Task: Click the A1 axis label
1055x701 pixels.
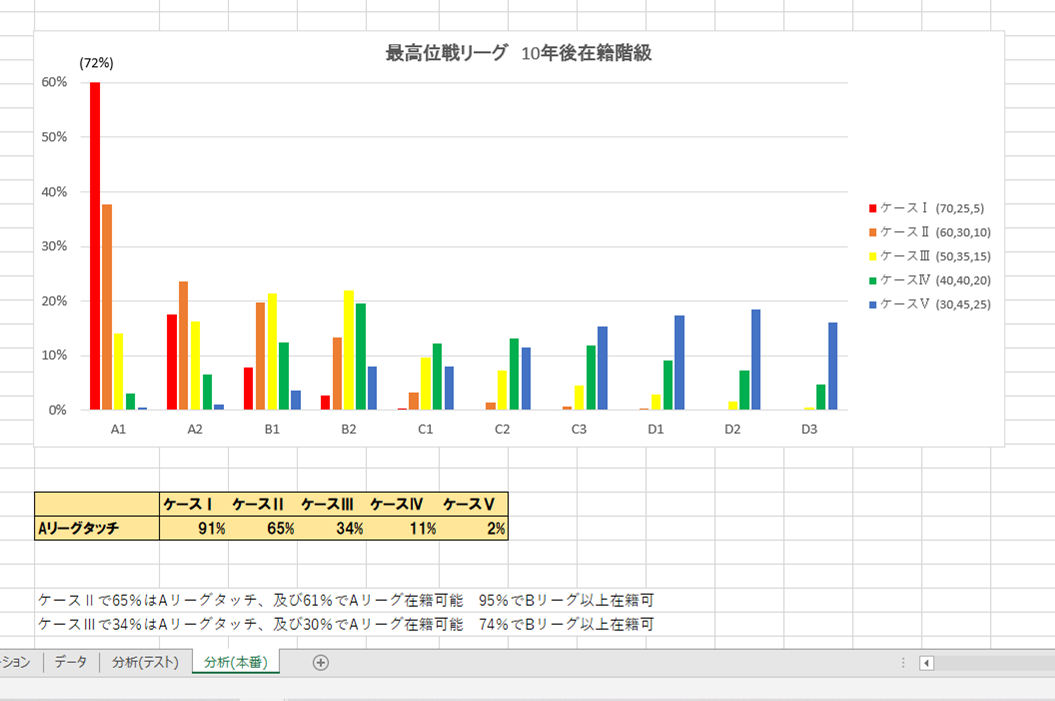Action: pos(118,429)
